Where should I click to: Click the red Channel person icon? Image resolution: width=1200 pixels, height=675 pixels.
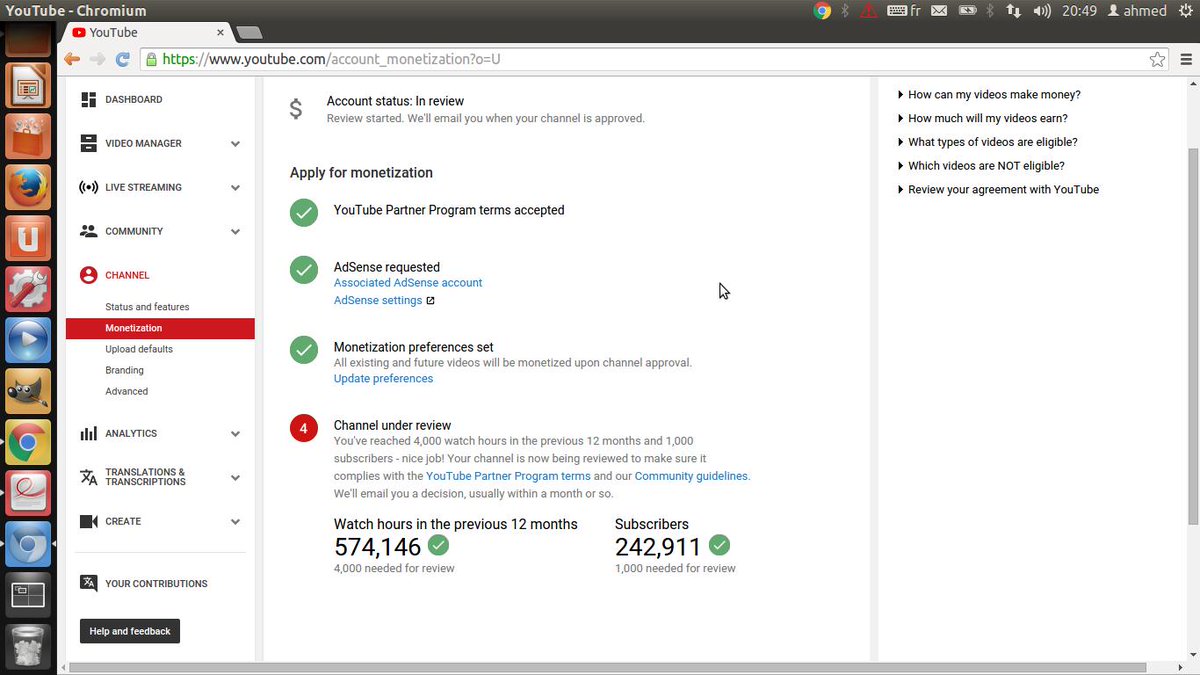tap(89, 275)
